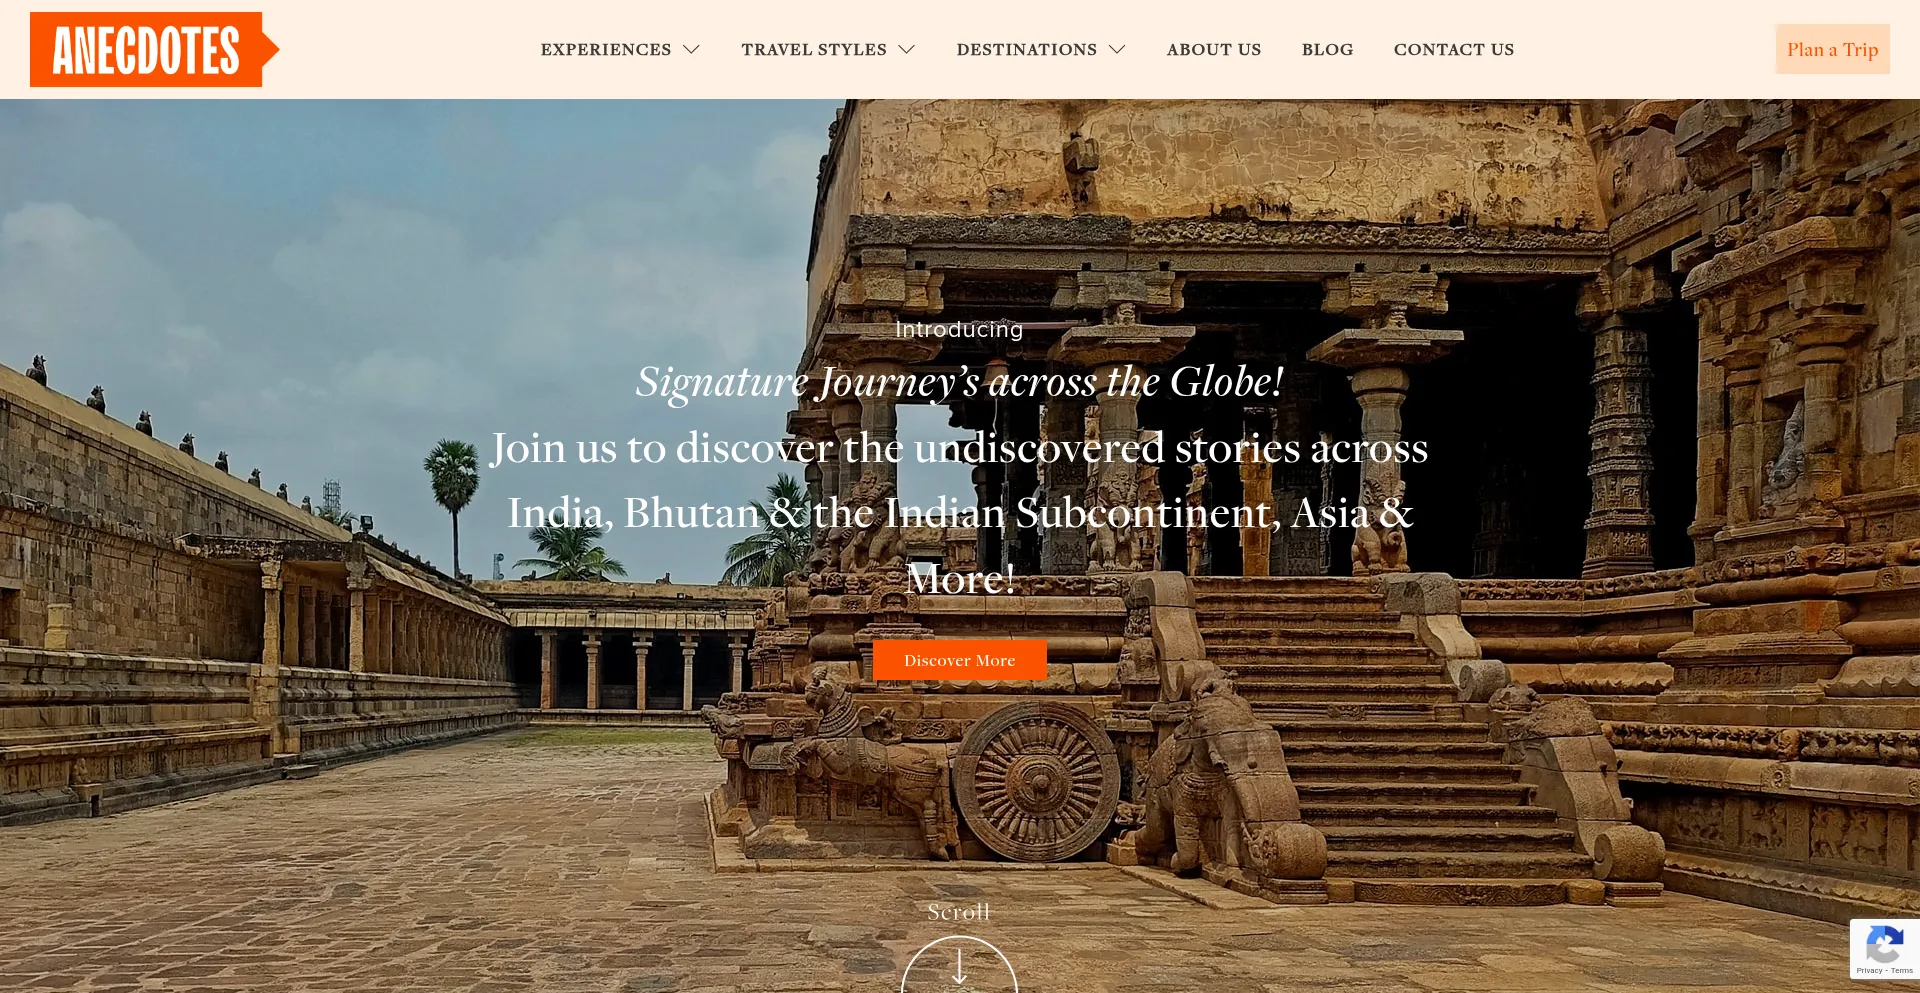Image resolution: width=1920 pixels, height=993 pixels.
Task: Click the Discover More button
Action: tap(960, 660)
